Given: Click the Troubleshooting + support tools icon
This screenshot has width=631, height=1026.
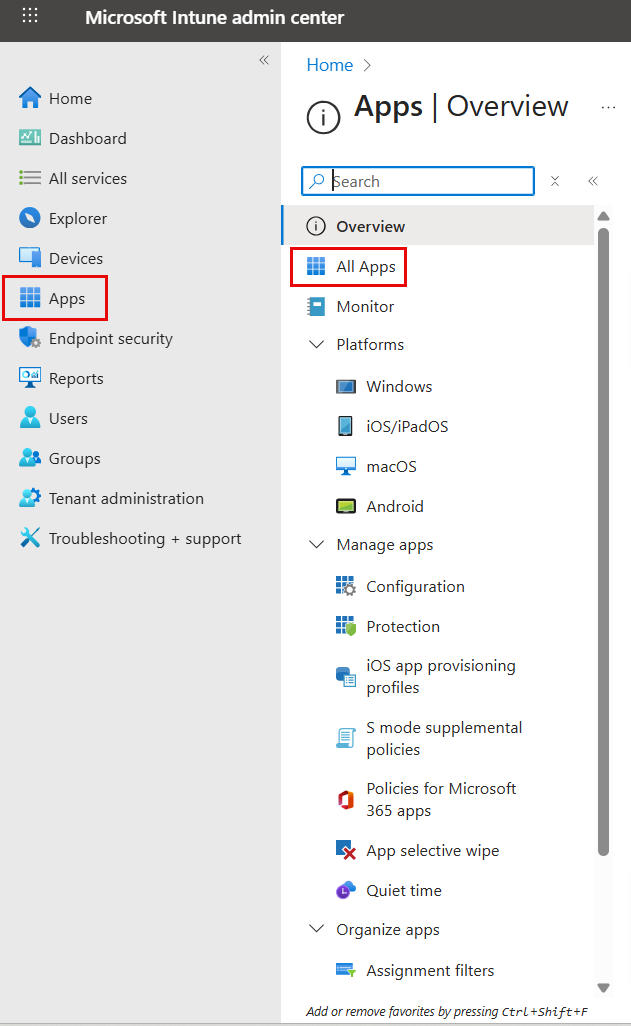Looking at the screenshot, I should tap(30, 538).
